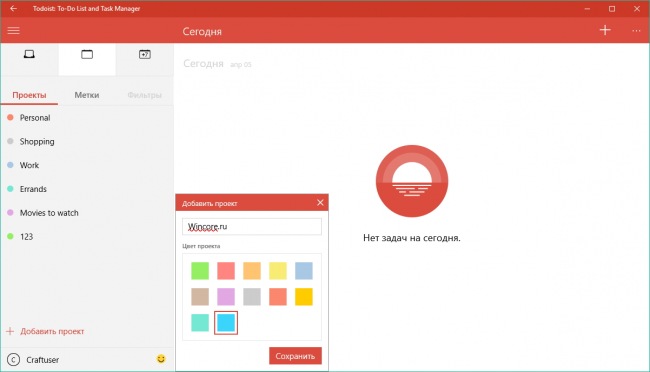This screenshot has height=372, width=650.
Task: Pick the golden yellow project color swatch
Action: [304, 297]
